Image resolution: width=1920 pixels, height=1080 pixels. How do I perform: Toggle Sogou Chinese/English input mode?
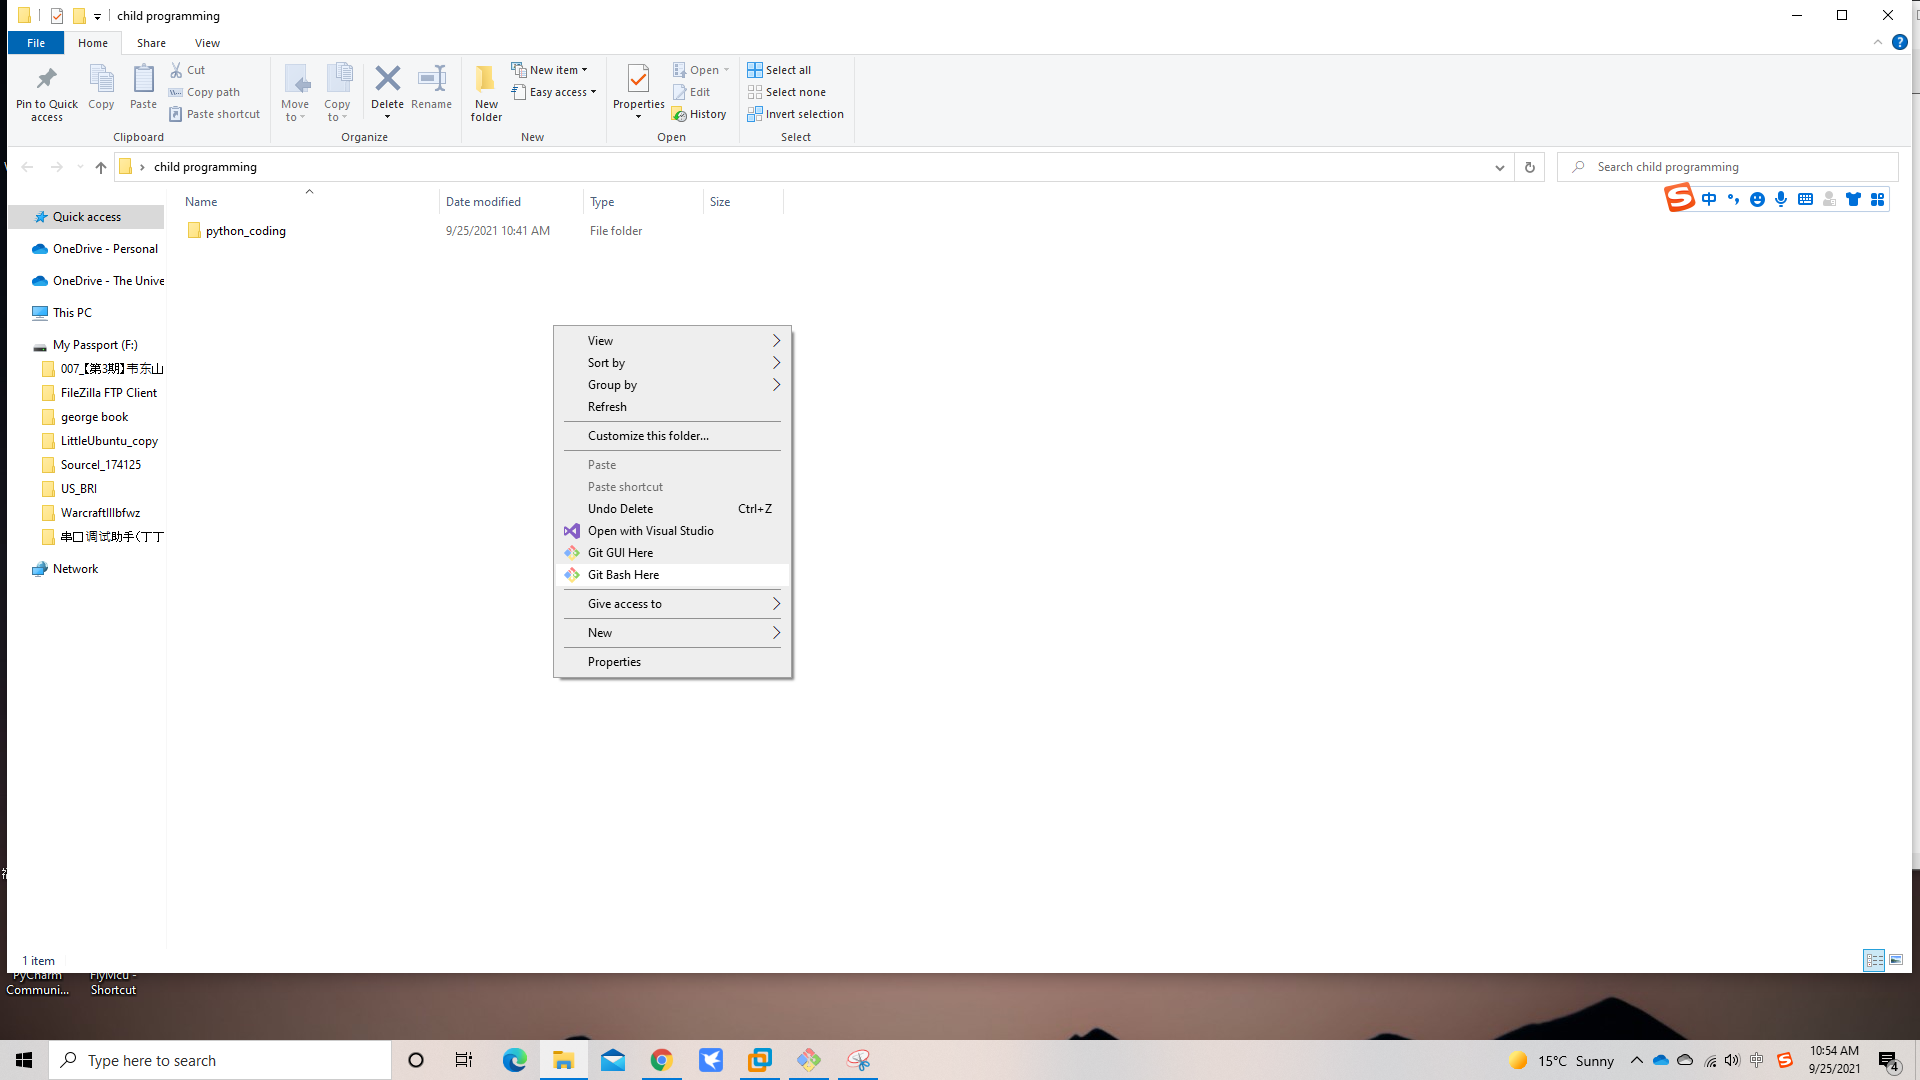[1709, 199]
